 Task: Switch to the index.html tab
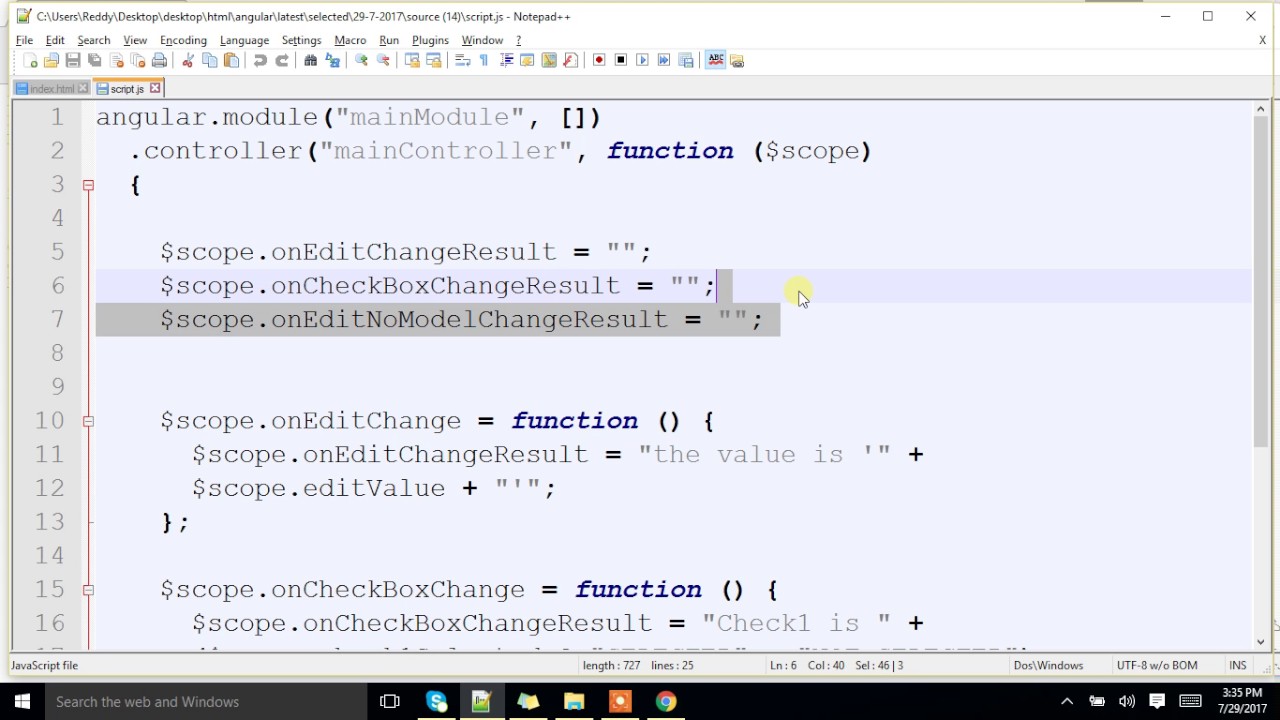[51, 89]
